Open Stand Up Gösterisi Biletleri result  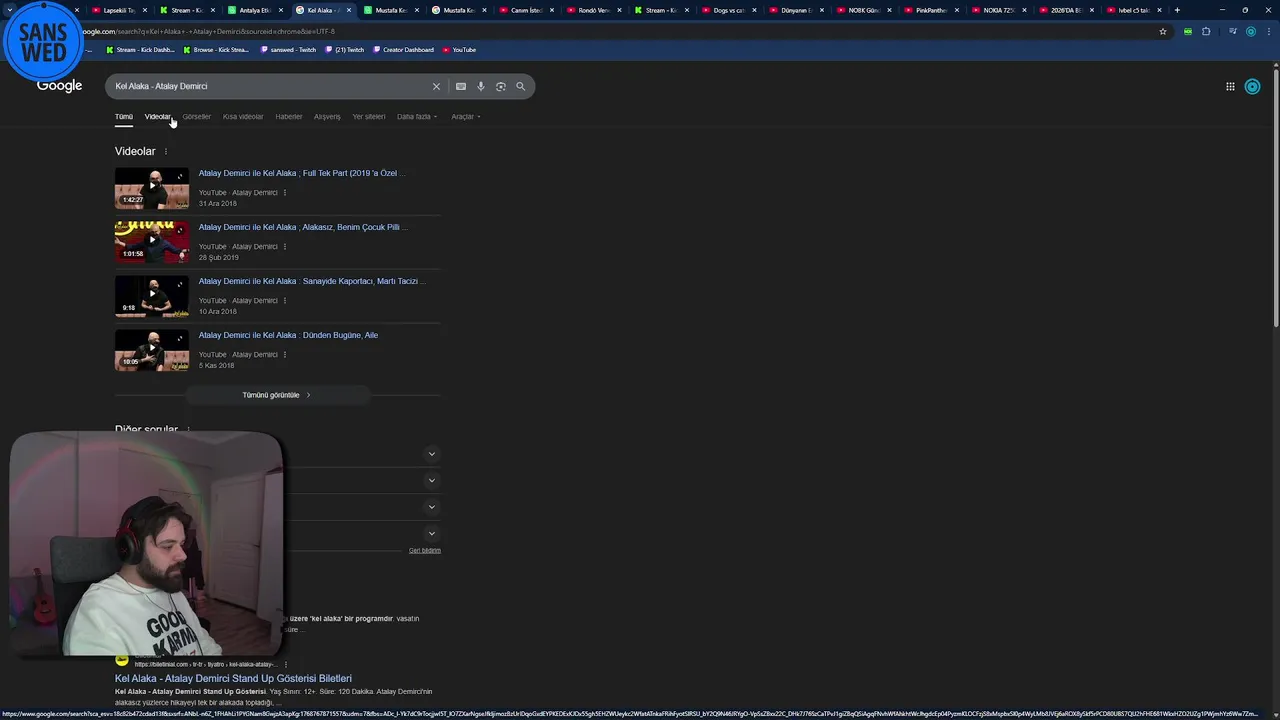[x=233, y=678]
